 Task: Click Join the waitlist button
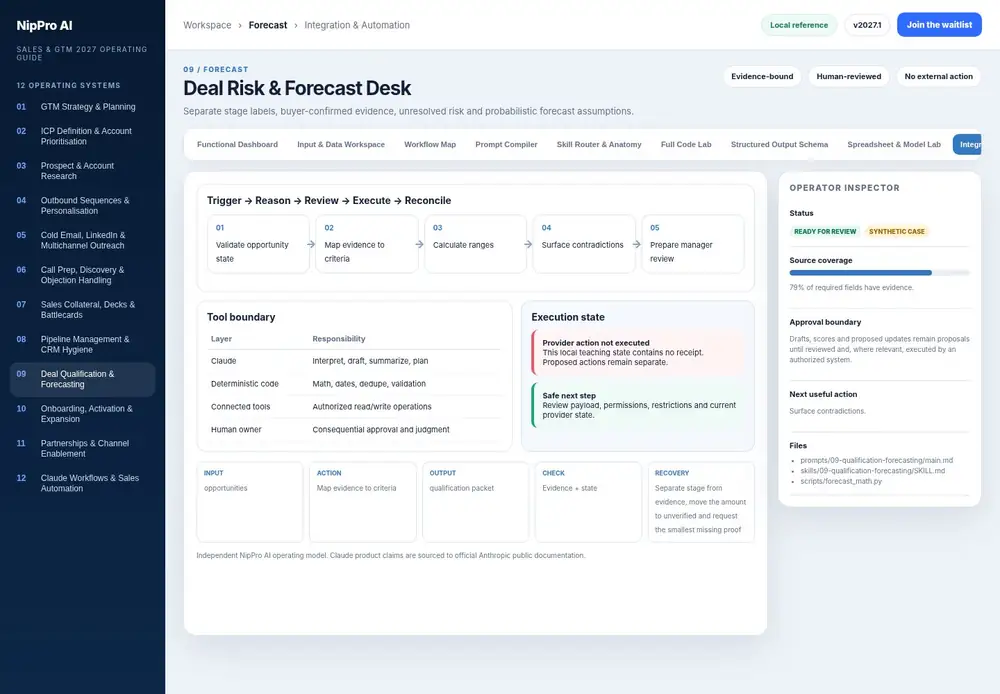pos(939,25)
